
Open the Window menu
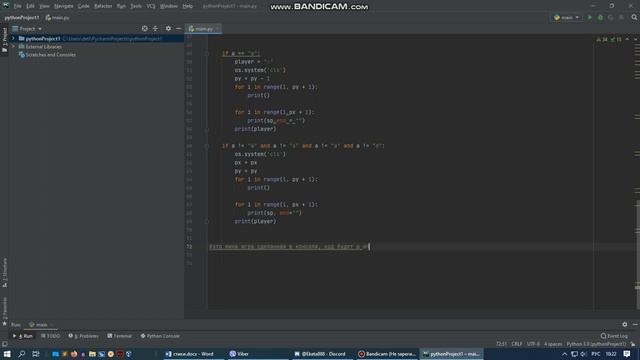[x=169, y=6]
